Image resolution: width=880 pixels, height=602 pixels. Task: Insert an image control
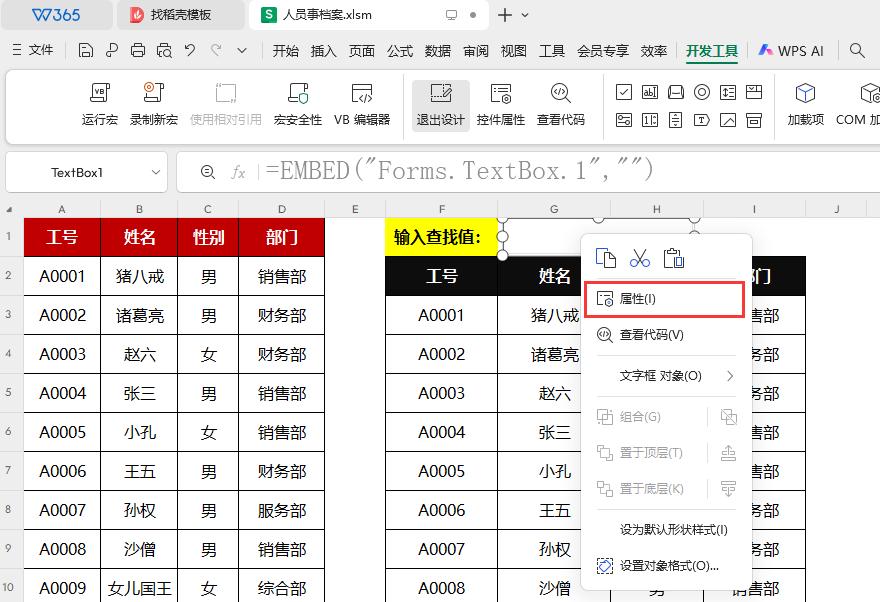click(728, 120)
